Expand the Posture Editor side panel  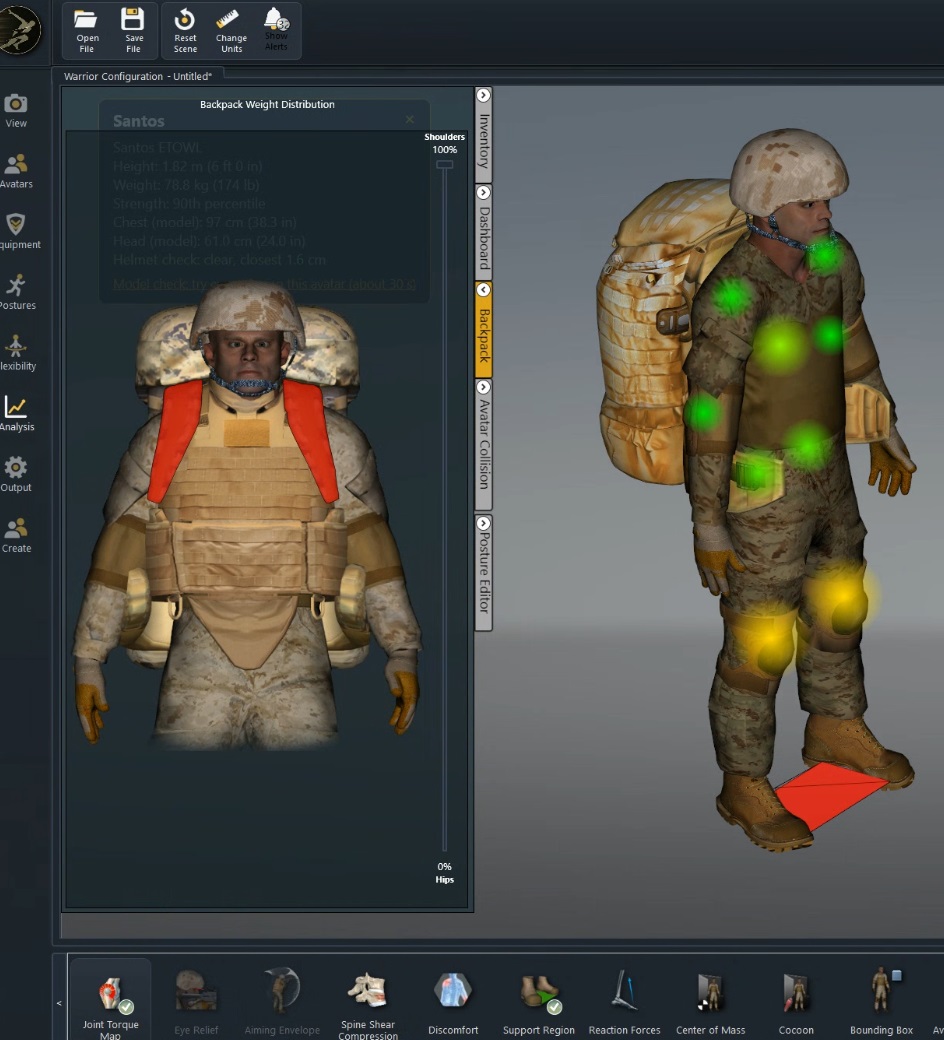point(484,572)
